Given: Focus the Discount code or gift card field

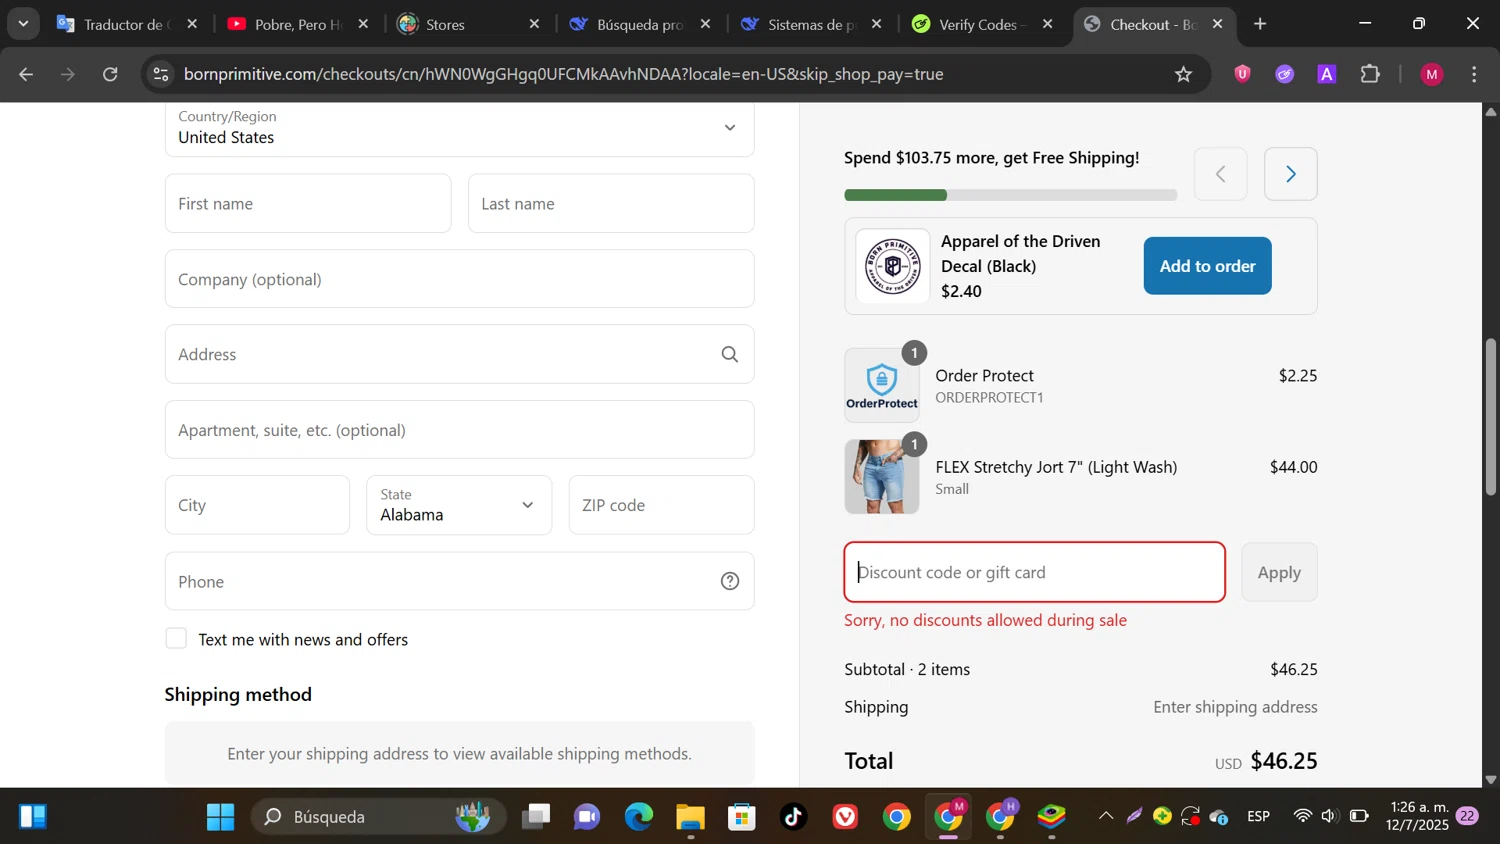Looking at the screenshot, I should click(x=1034, y=572).
